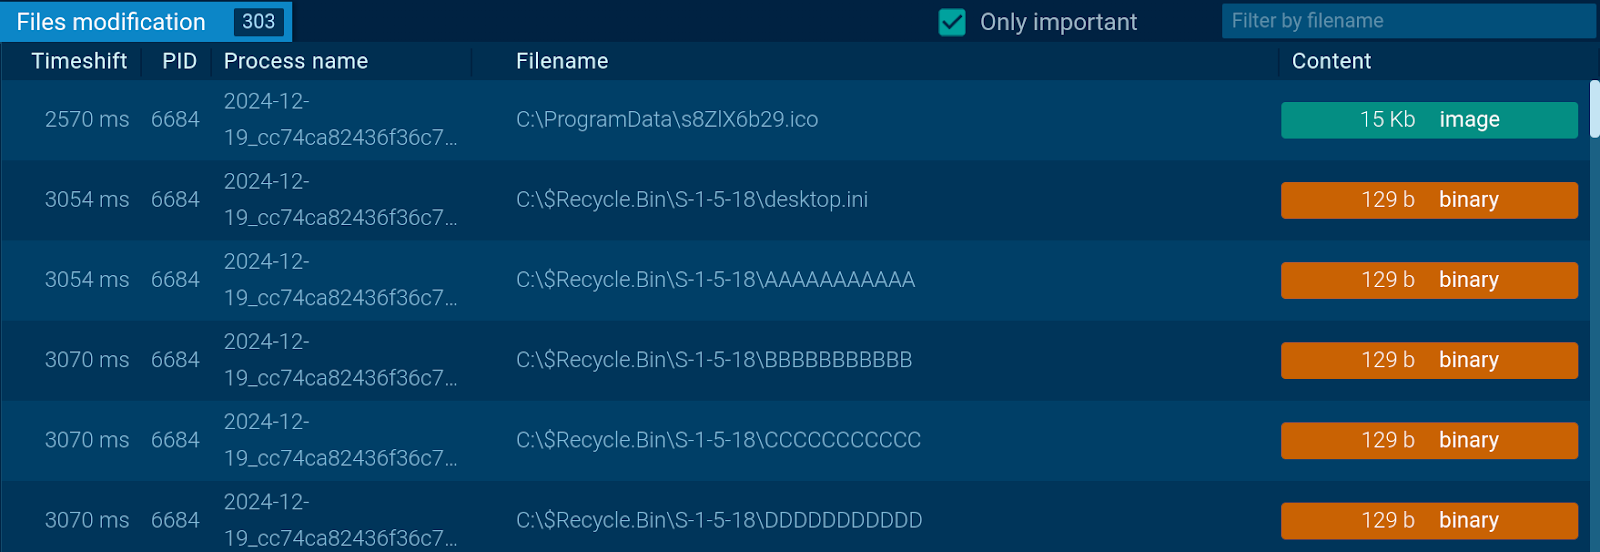Click the Filter by filename field
1600x552 pixels.
coord(1406,21)
